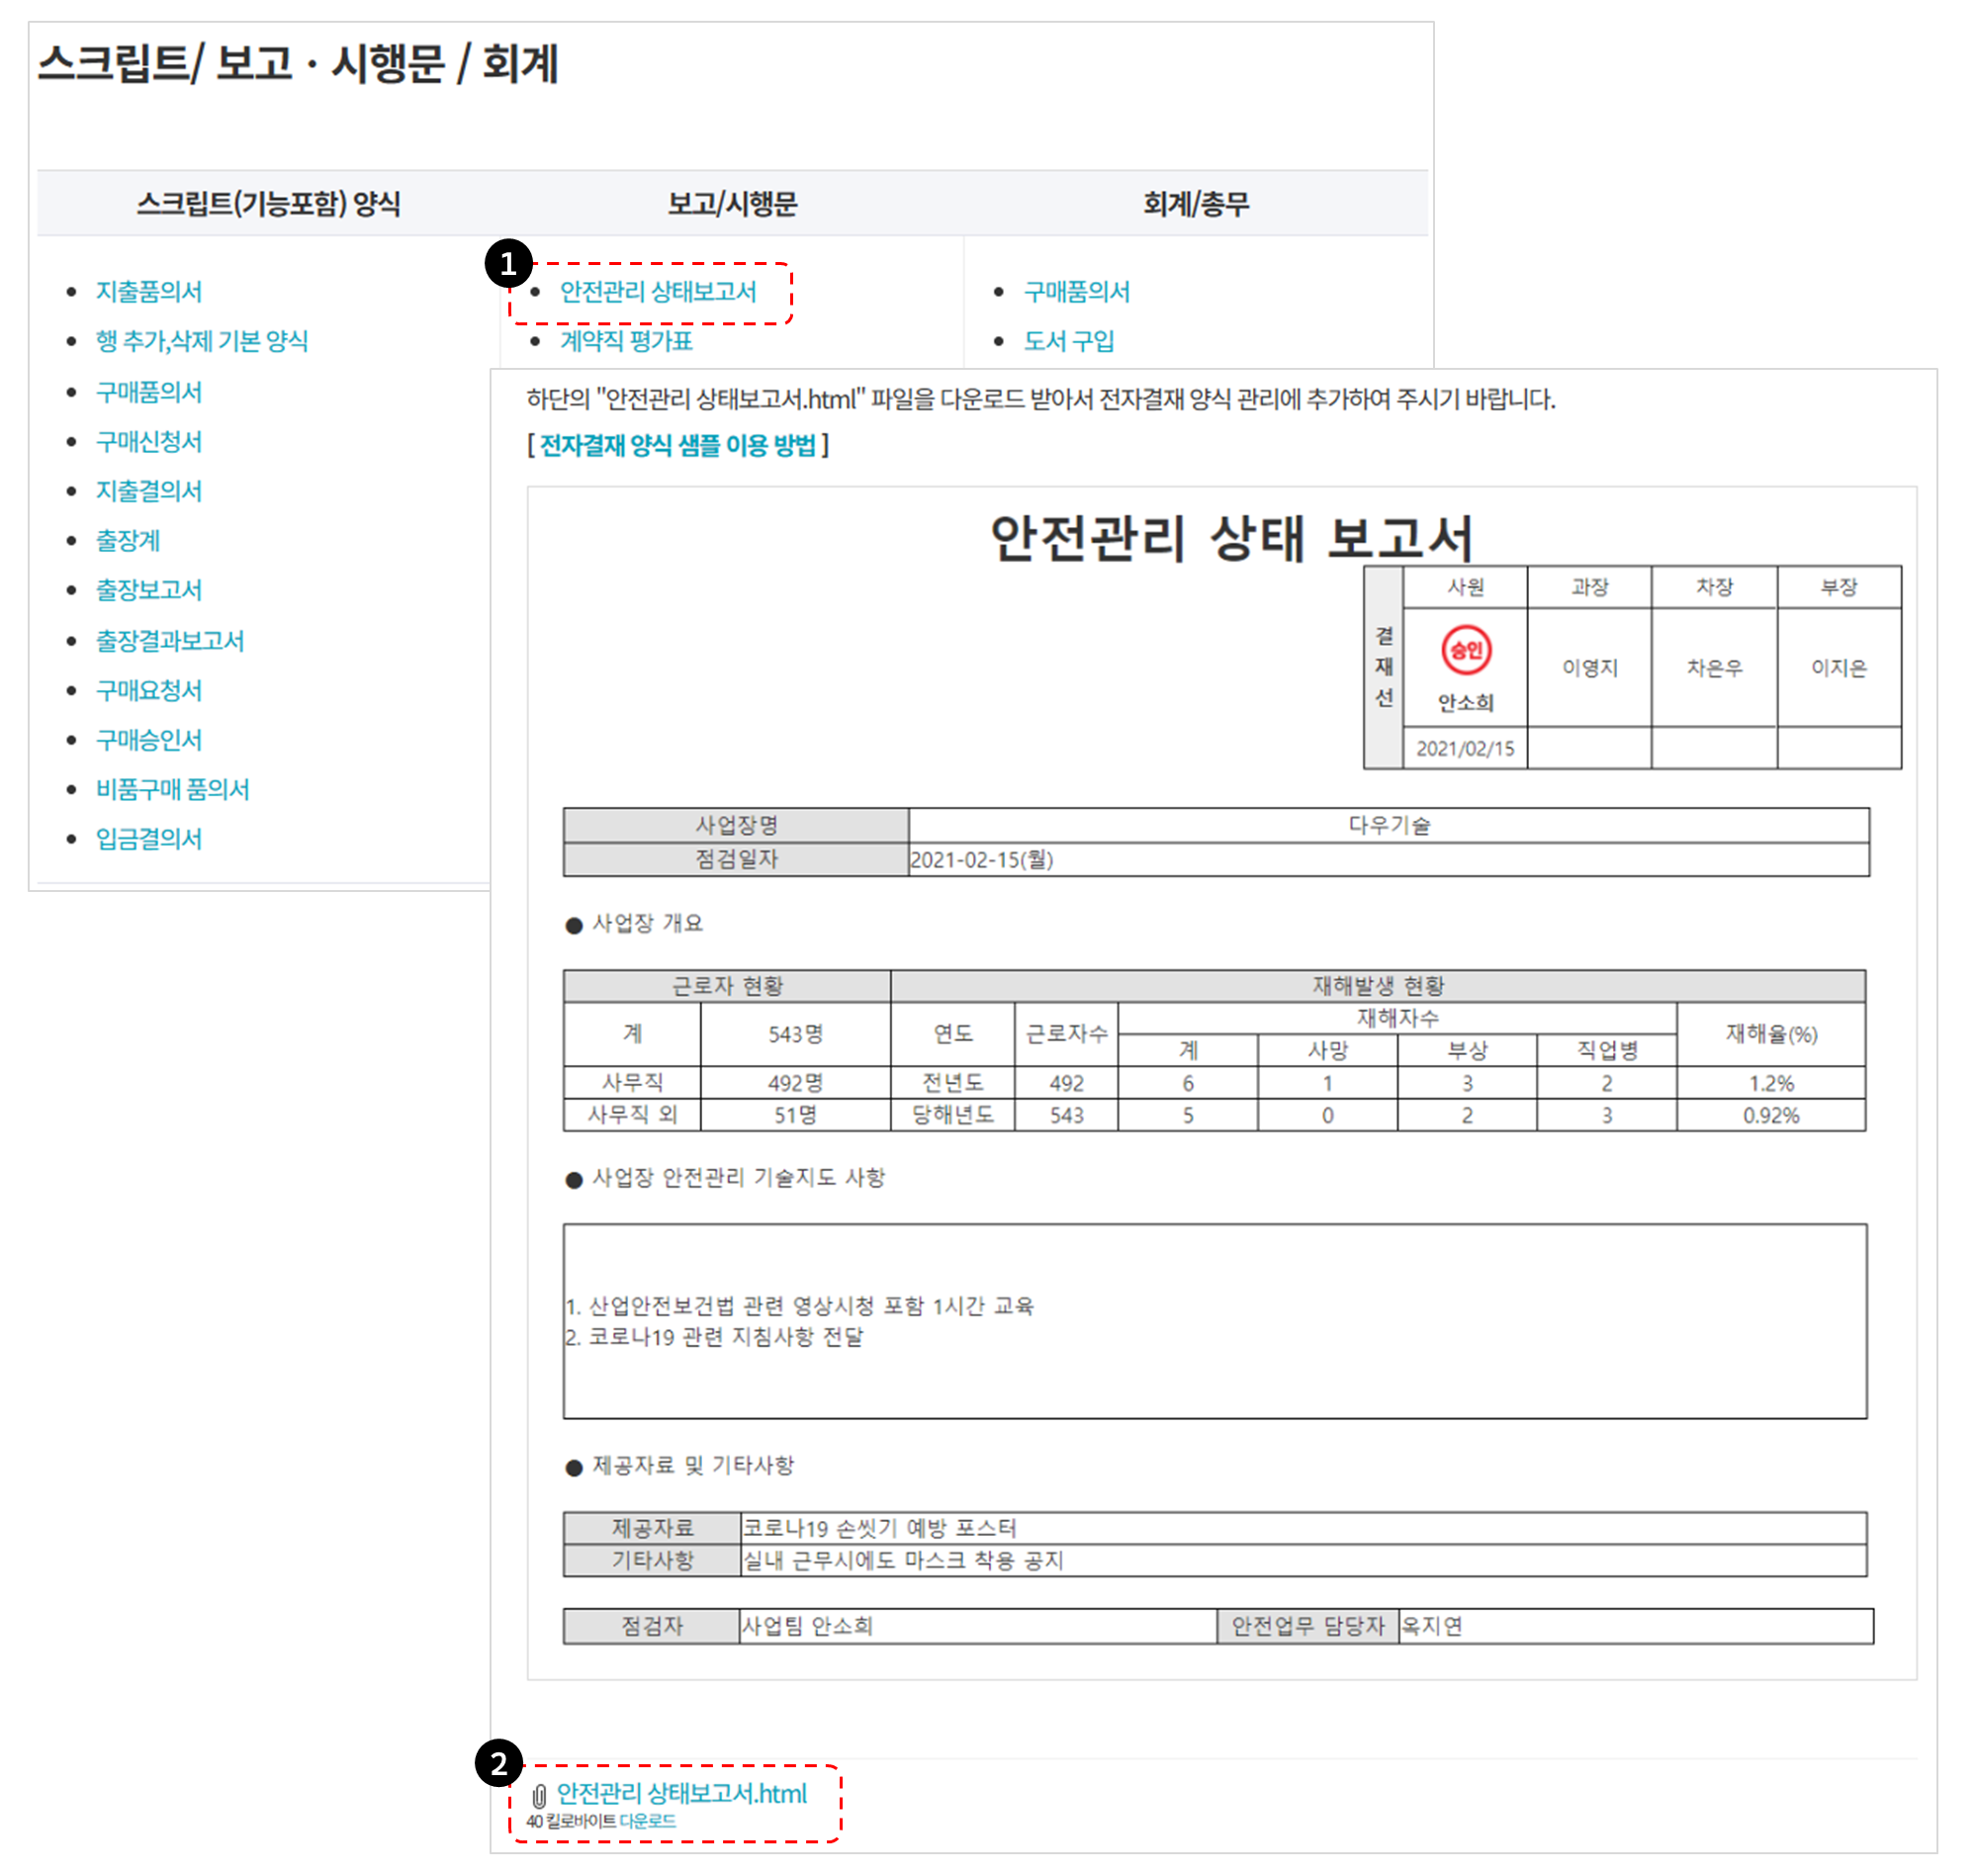Open the 도서 구입 form

click(x=1068, y=341)
